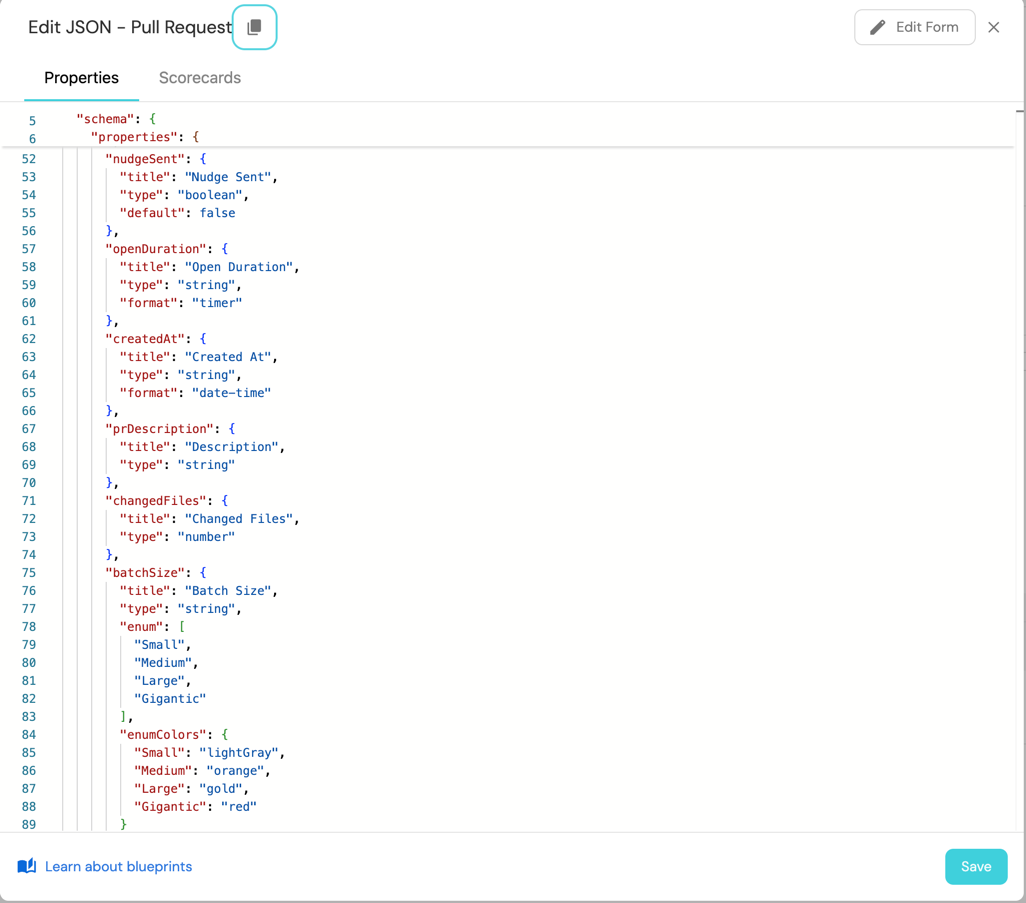Select the Properties tab
1026x903 pixels.
click(x=81, y=78)
